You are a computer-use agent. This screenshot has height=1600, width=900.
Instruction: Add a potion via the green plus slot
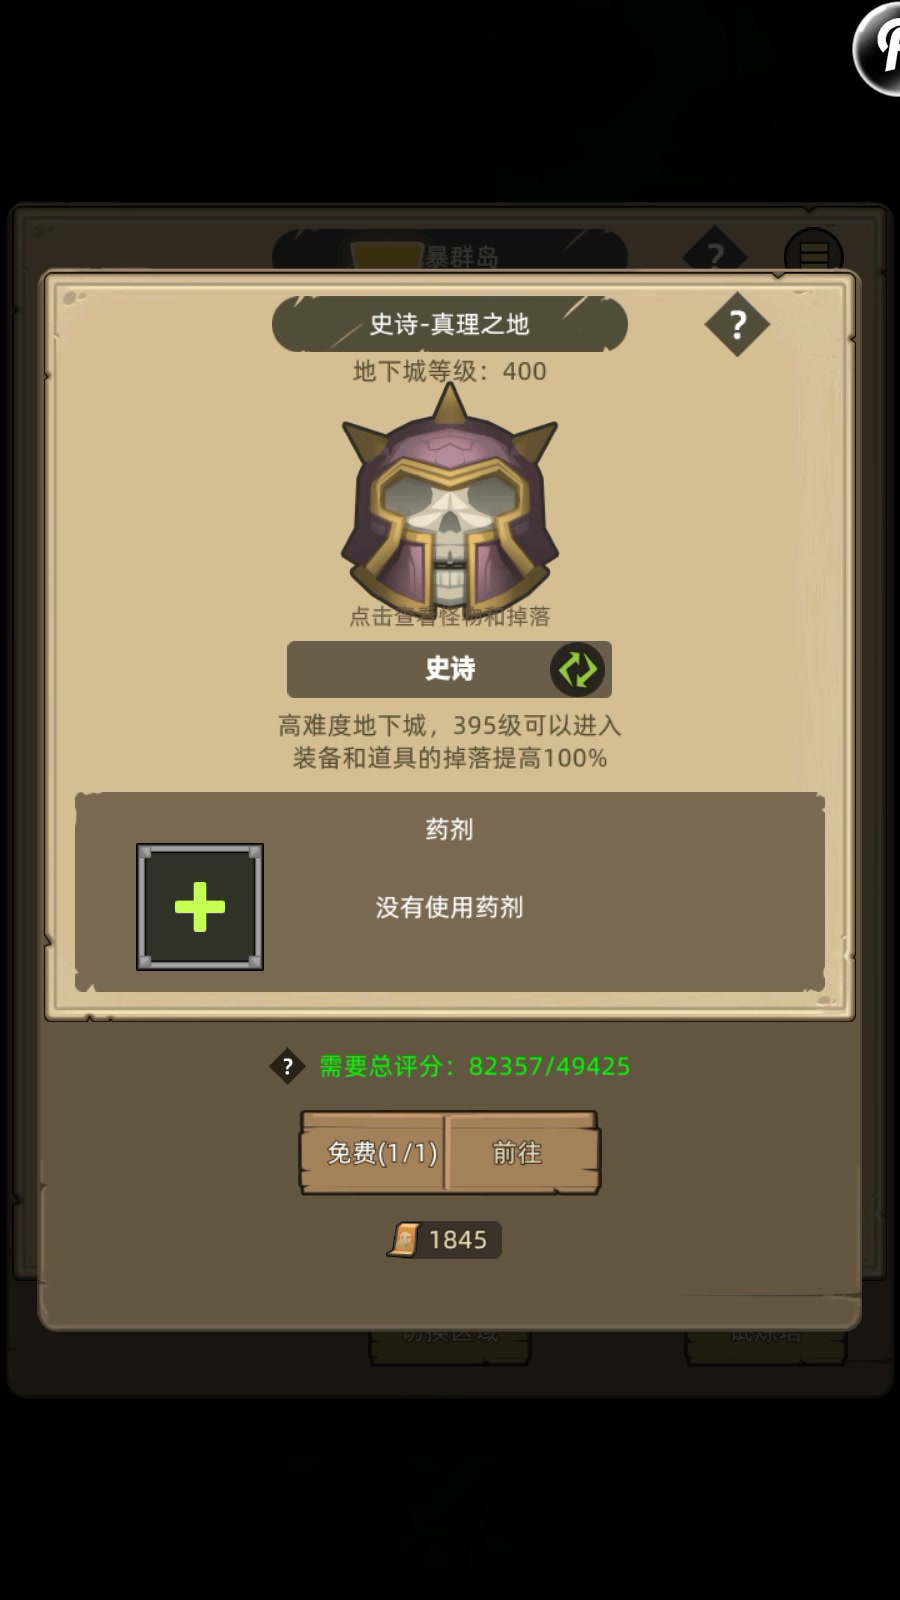[200, 907]
